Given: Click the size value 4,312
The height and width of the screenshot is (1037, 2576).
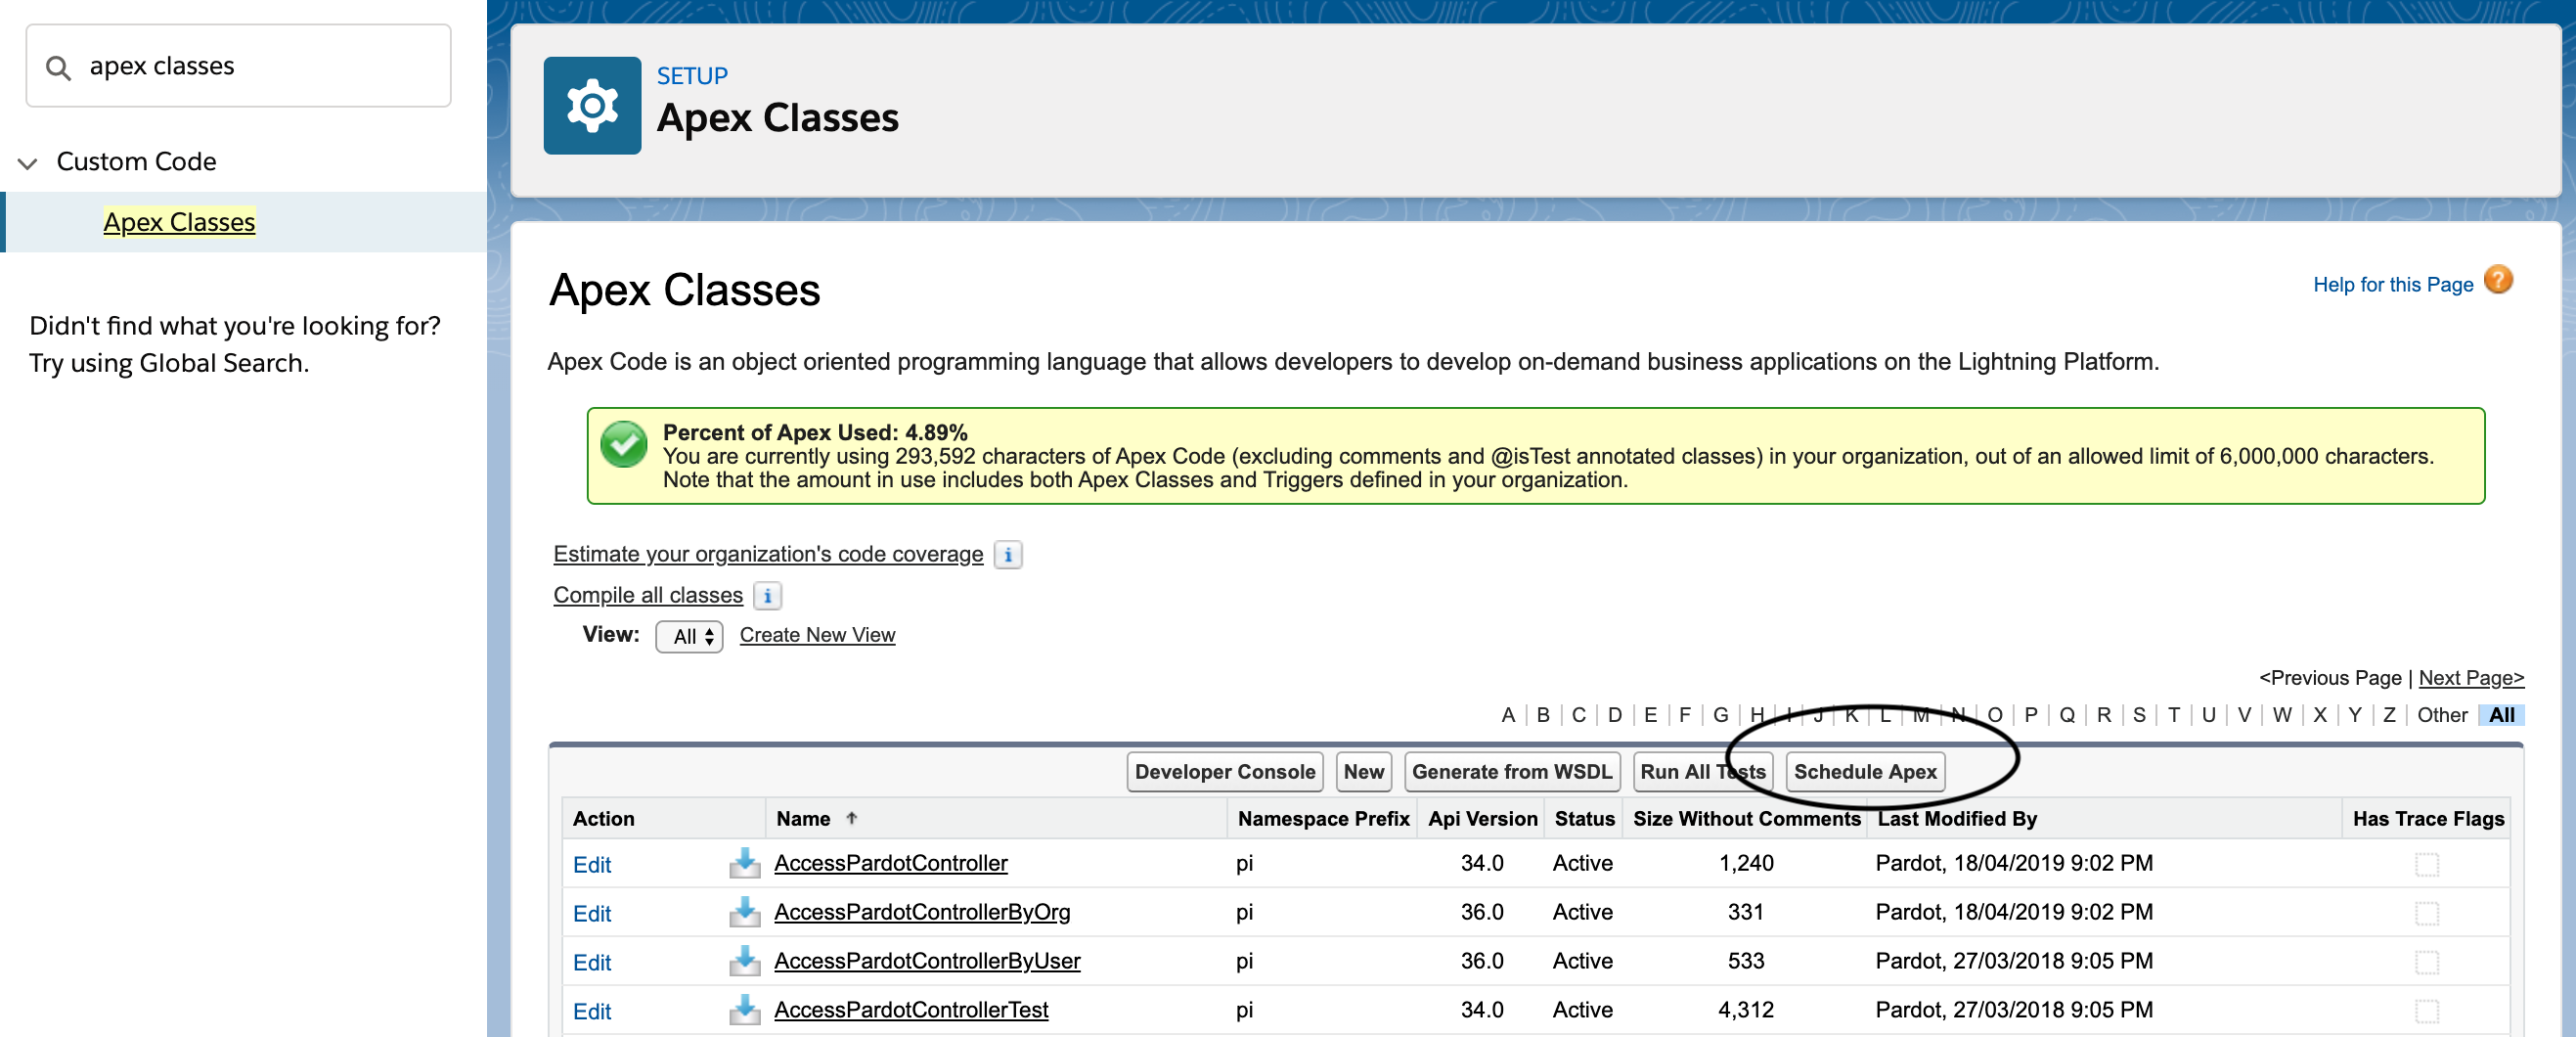Looking at the screenshot, I should tap(1745, 1010).
